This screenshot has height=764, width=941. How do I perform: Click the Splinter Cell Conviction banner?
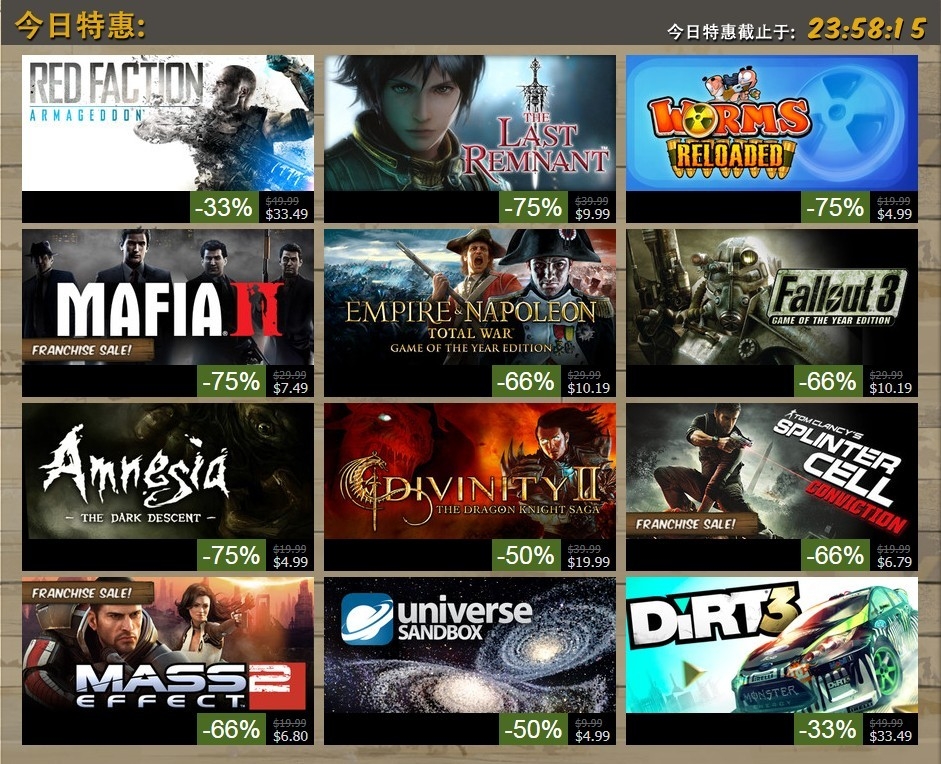click(x=772, y=471)
